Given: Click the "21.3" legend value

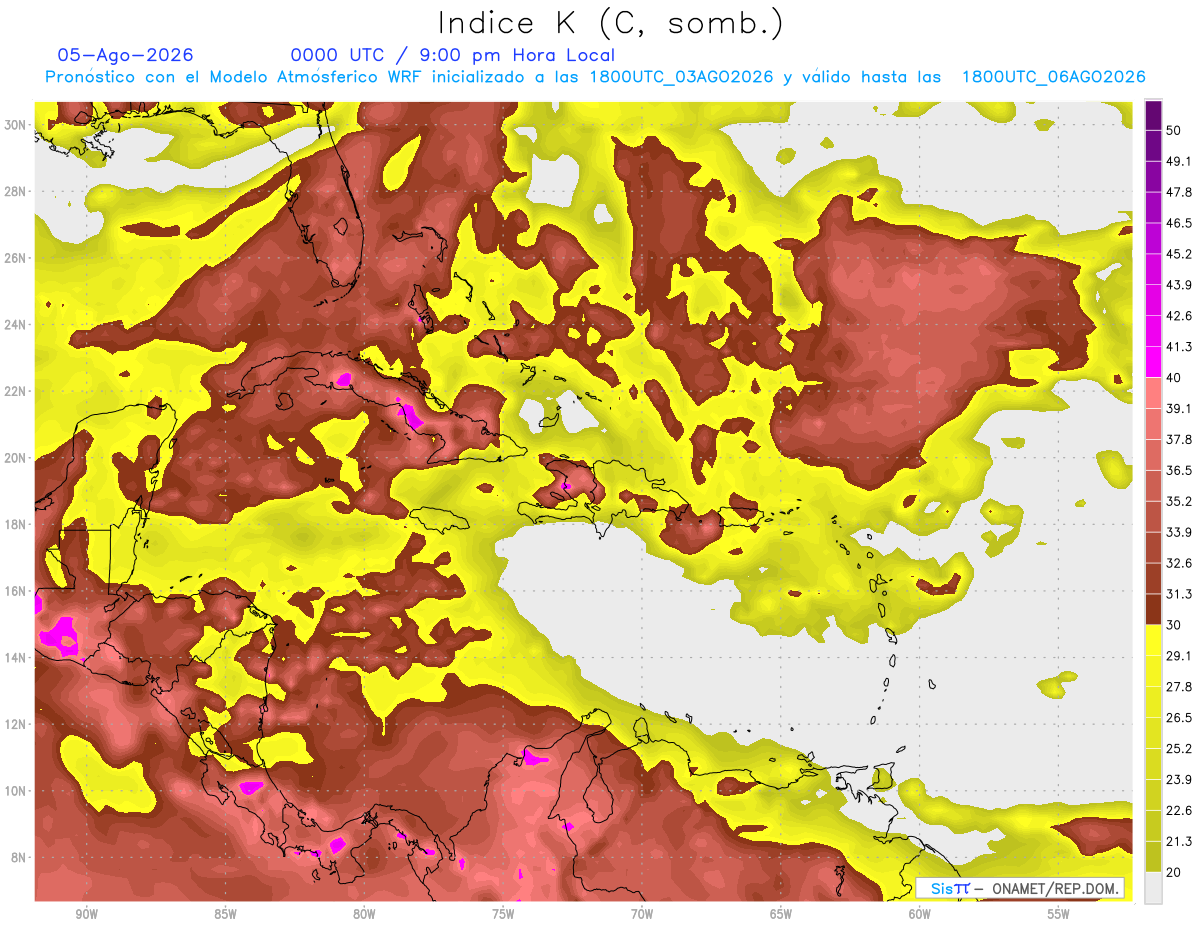Looking at the screenshot, I should tap(1180, 841).
